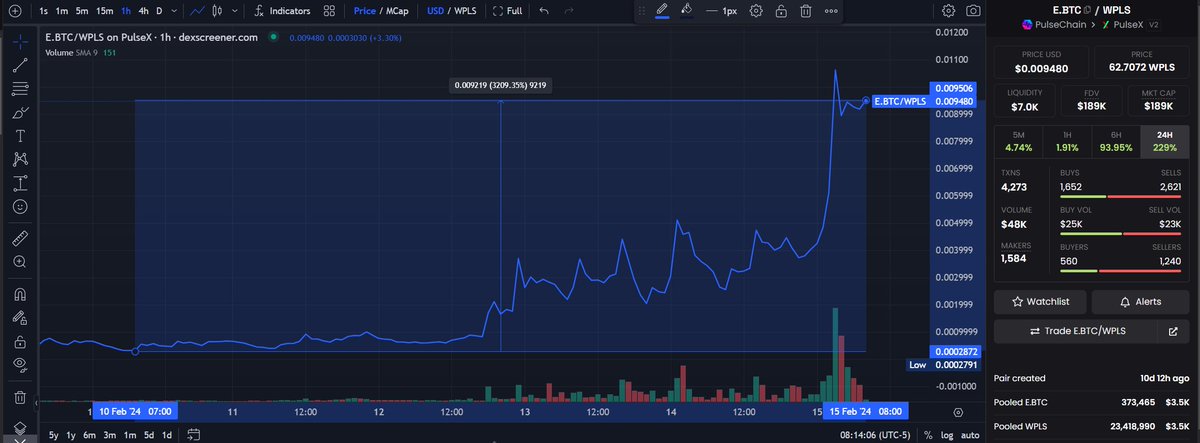
Task: Toggle lock all drawings in left toolbar
Action: pos(19,342)
